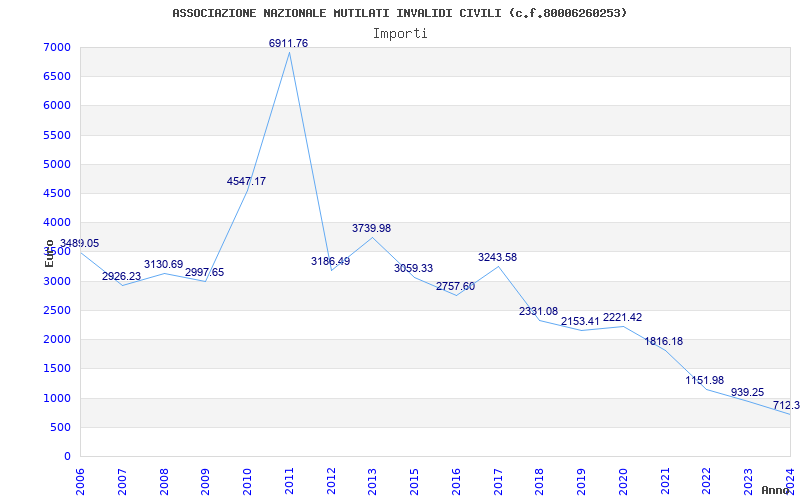This screenshot has width=800, height=500.
Task: Click the 2221.42 data label
Action: click(622, 317)
